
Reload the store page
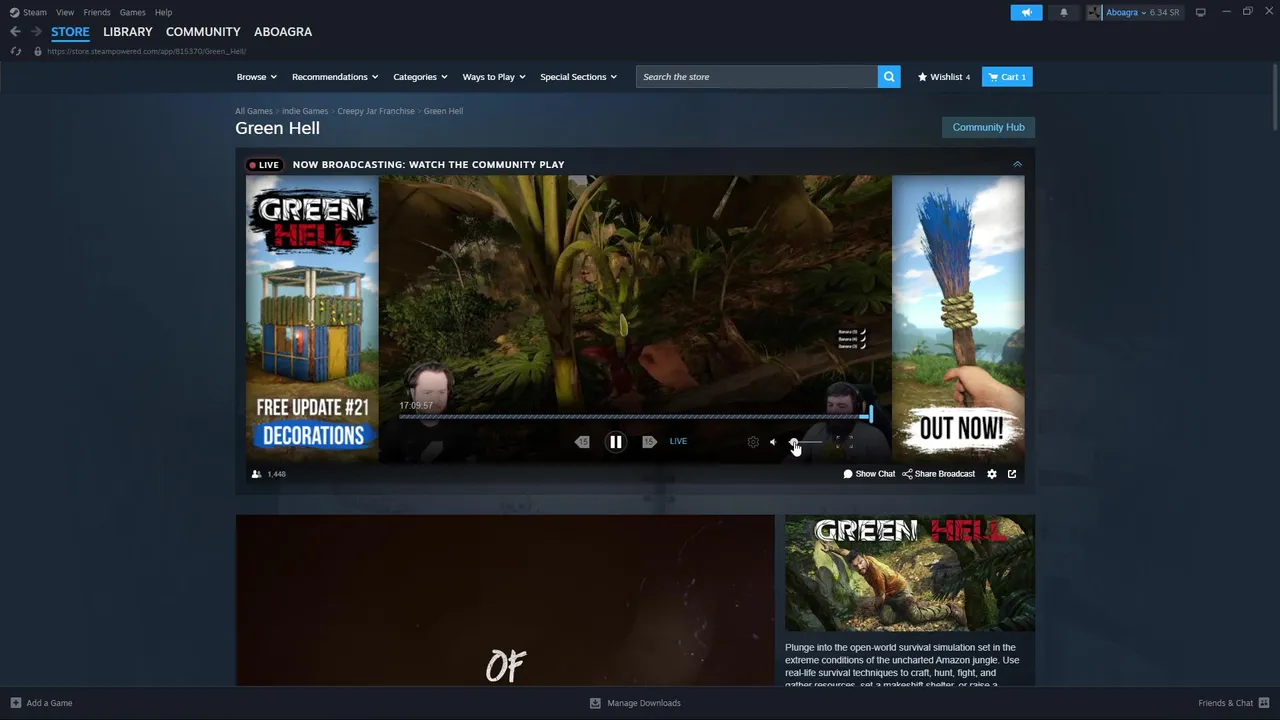(15, 51)
